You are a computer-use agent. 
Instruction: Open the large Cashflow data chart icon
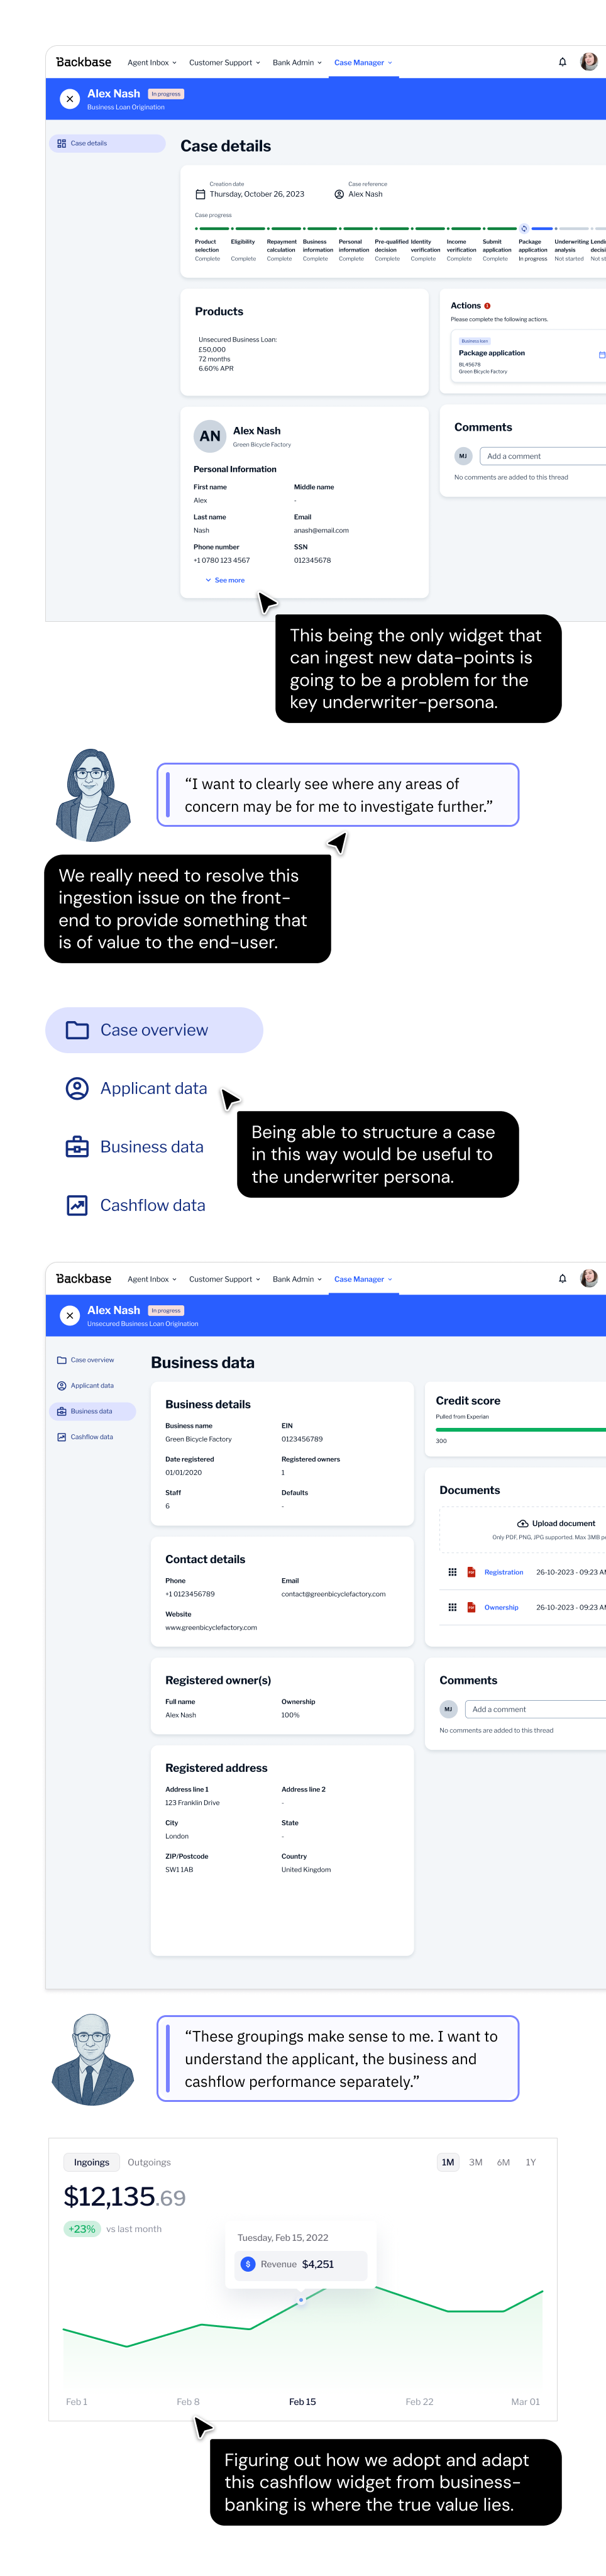tap(77, 1205)
